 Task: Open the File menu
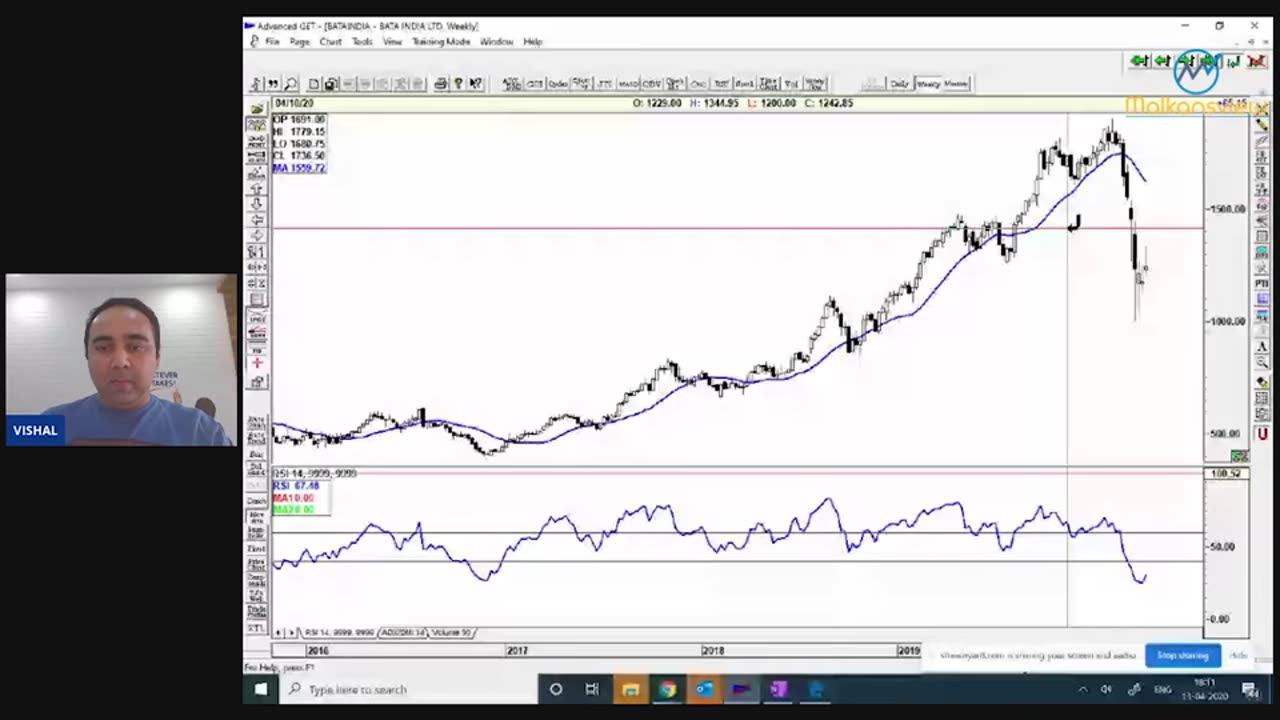click(x=272, y=42)
